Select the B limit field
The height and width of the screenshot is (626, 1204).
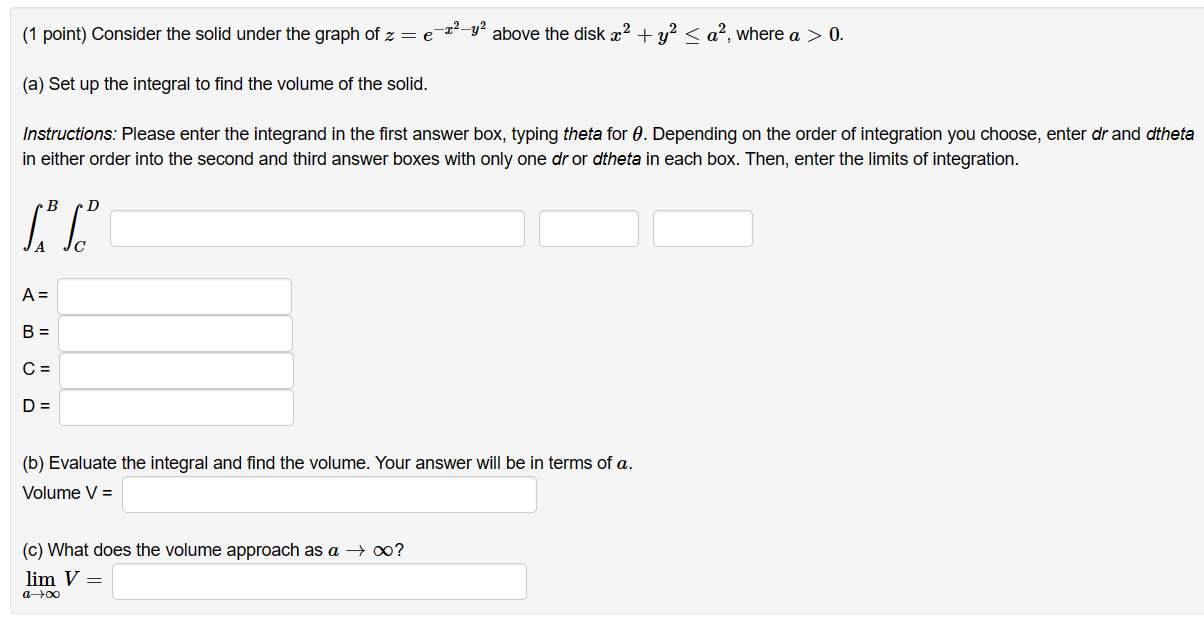[x=175, y=332]
